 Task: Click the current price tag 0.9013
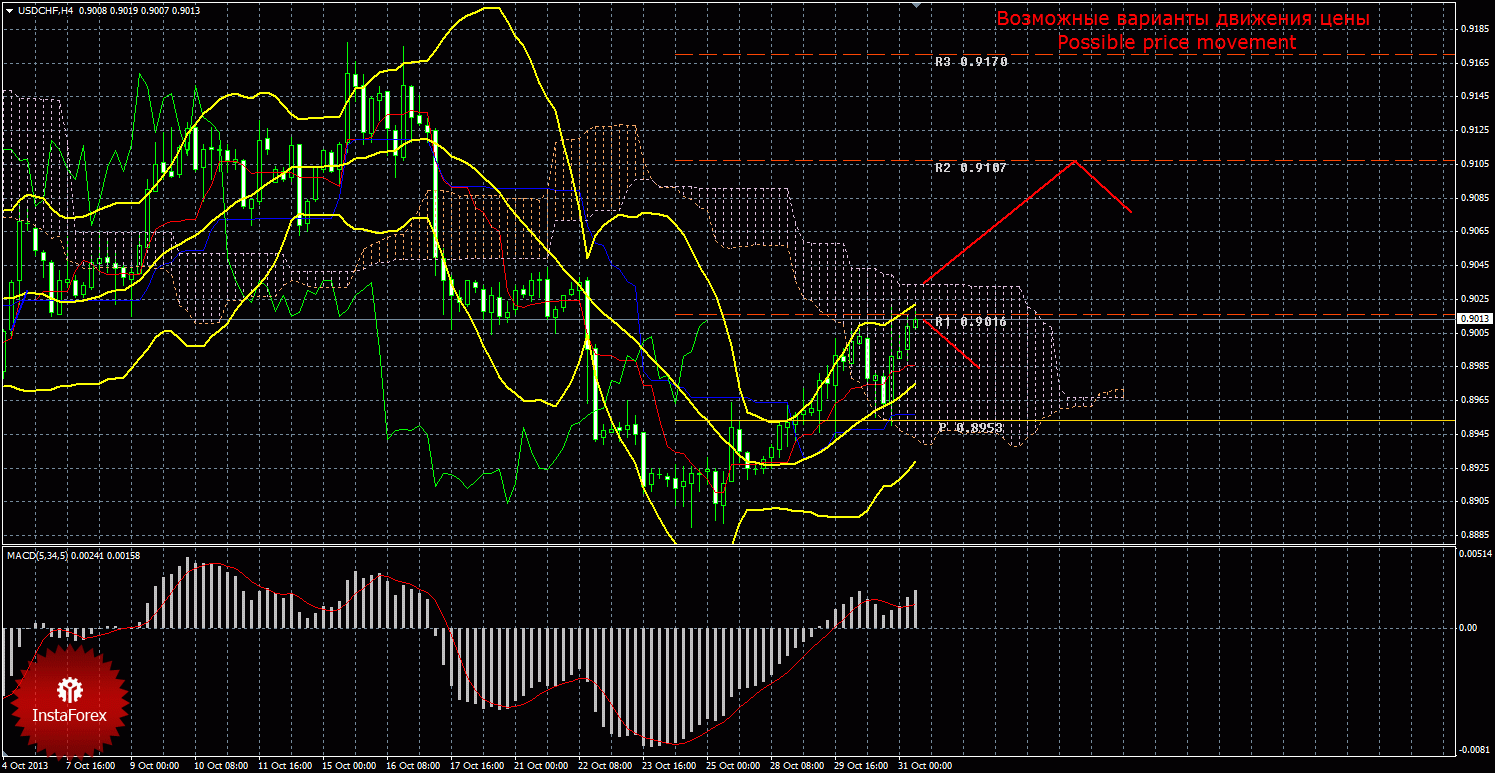[x=1476, y=318]
